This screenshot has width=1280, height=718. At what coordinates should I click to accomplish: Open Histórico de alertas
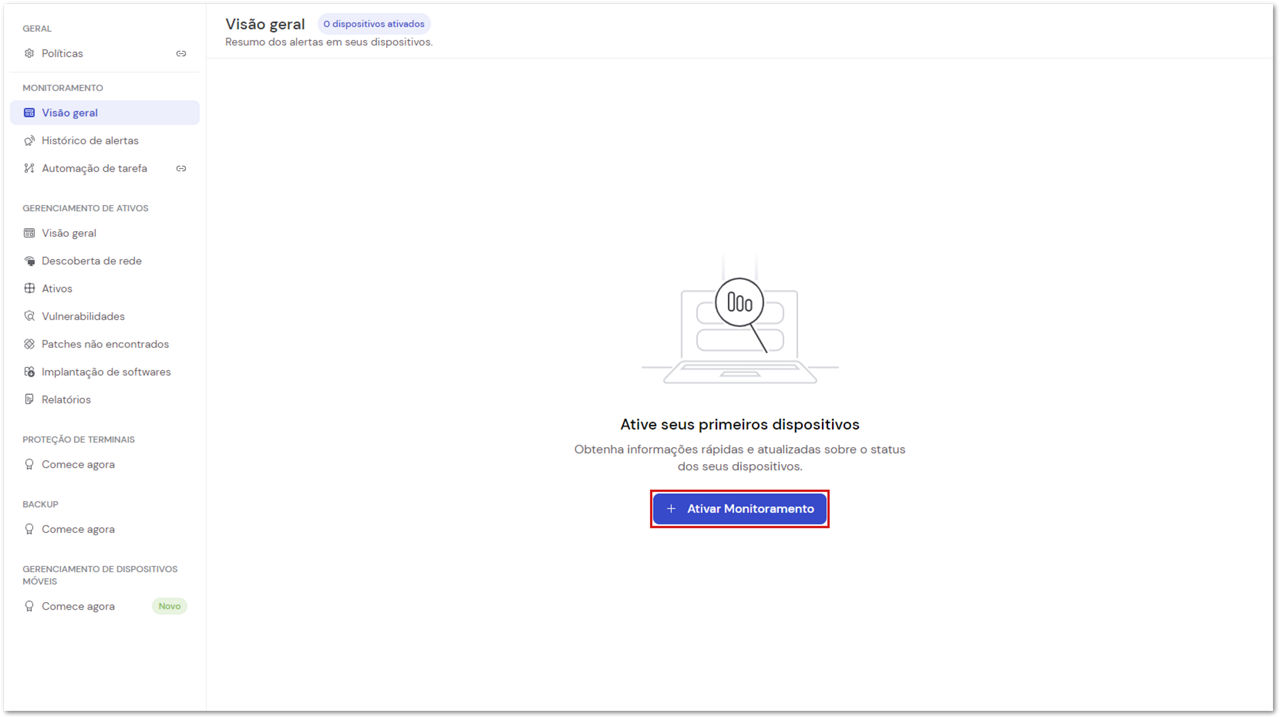(105, 141)
